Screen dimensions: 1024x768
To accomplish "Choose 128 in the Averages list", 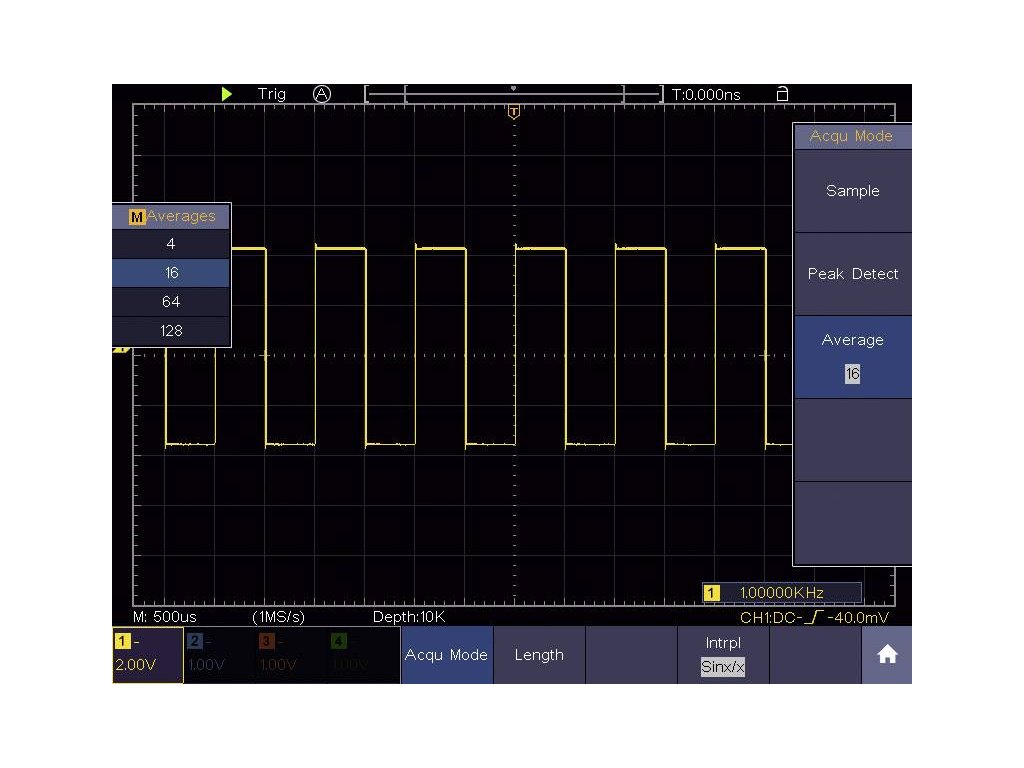I will click(x=171, y=331).
